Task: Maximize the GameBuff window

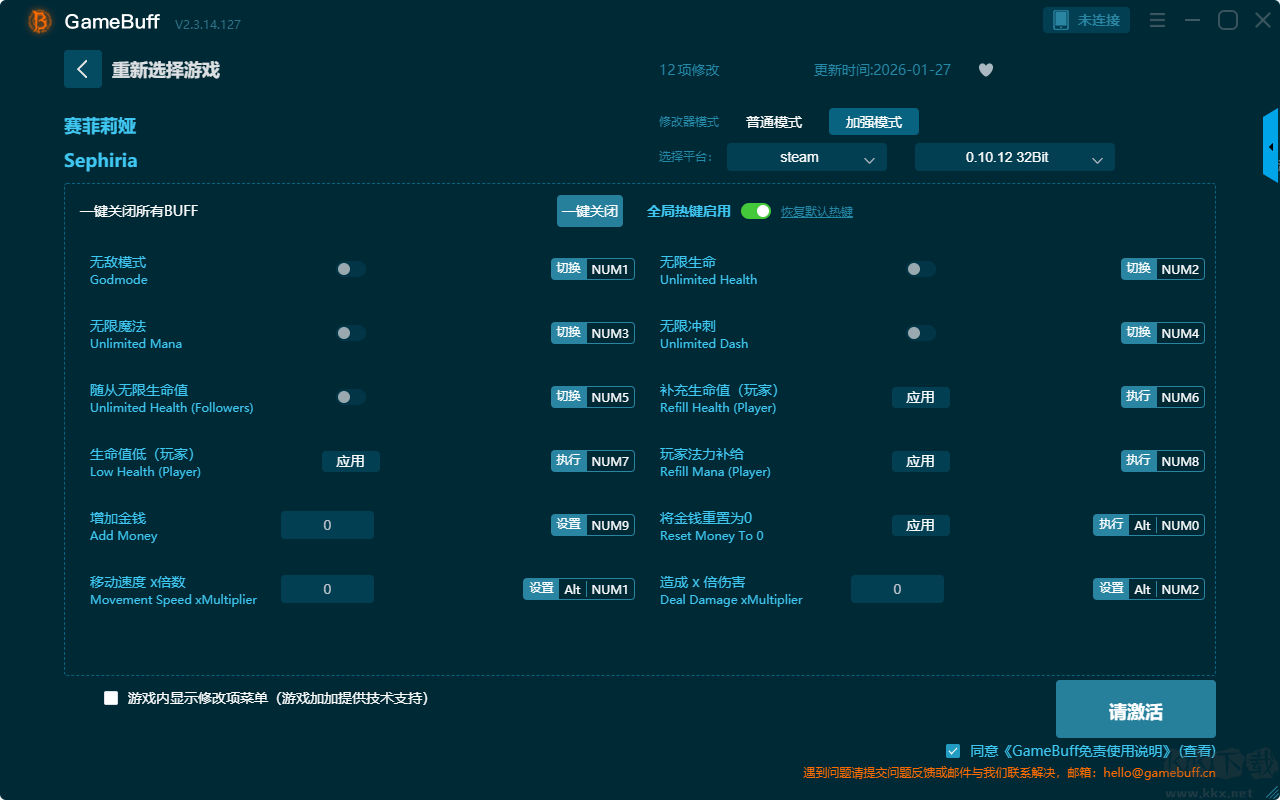Action: [x=1227, y=21]
